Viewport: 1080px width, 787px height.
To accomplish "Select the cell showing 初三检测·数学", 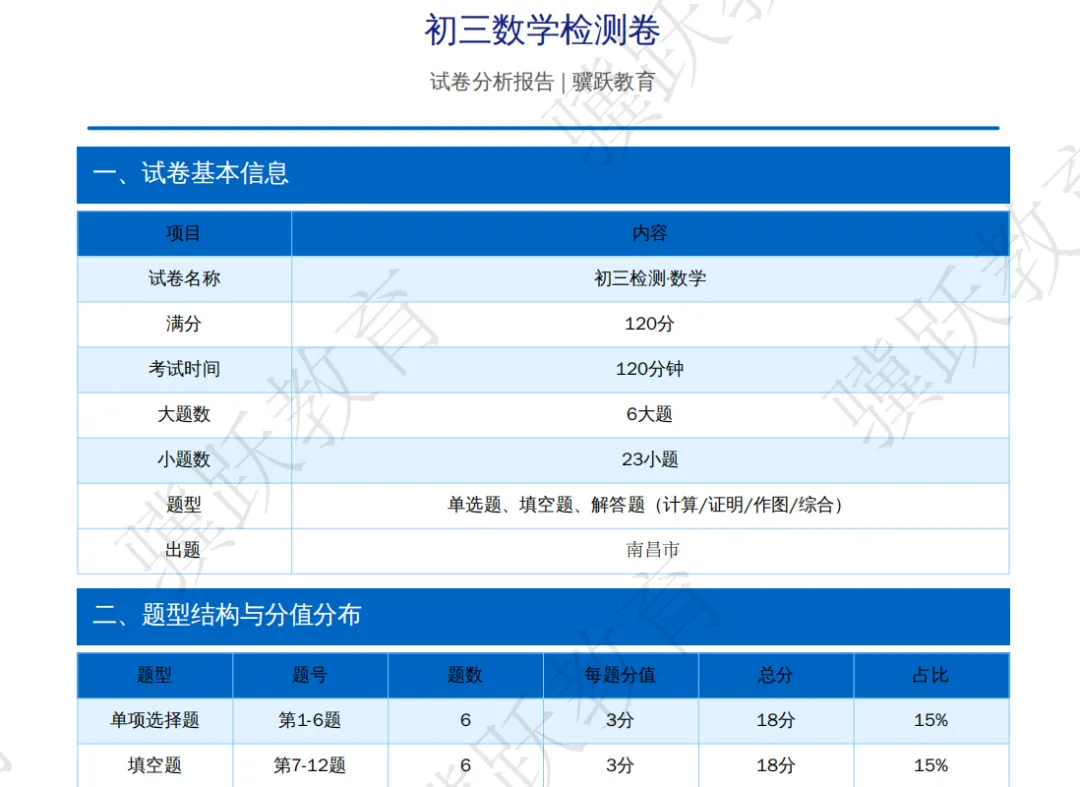I will (x=648, y=278).
